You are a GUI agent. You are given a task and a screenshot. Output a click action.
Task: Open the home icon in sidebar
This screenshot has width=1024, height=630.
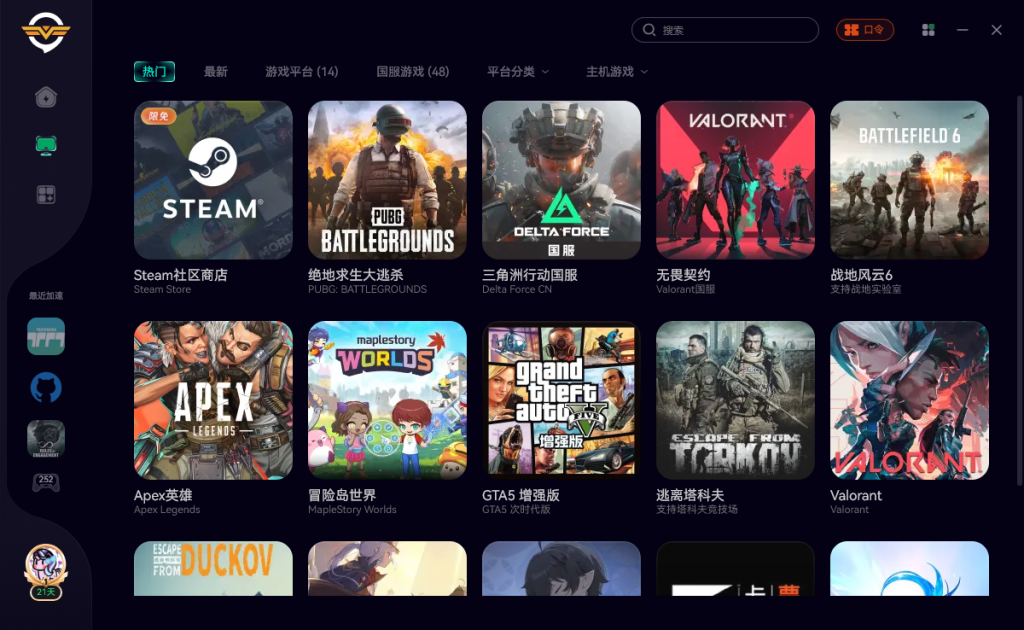tap(46, 97)
